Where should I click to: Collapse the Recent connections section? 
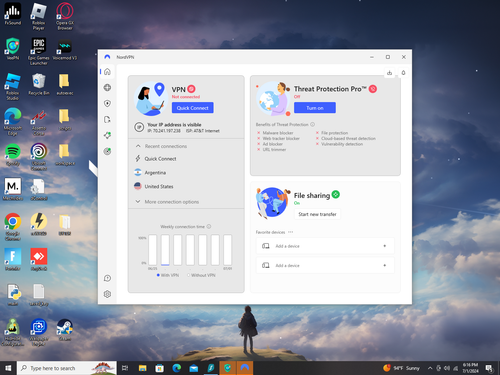click(138, 146)
